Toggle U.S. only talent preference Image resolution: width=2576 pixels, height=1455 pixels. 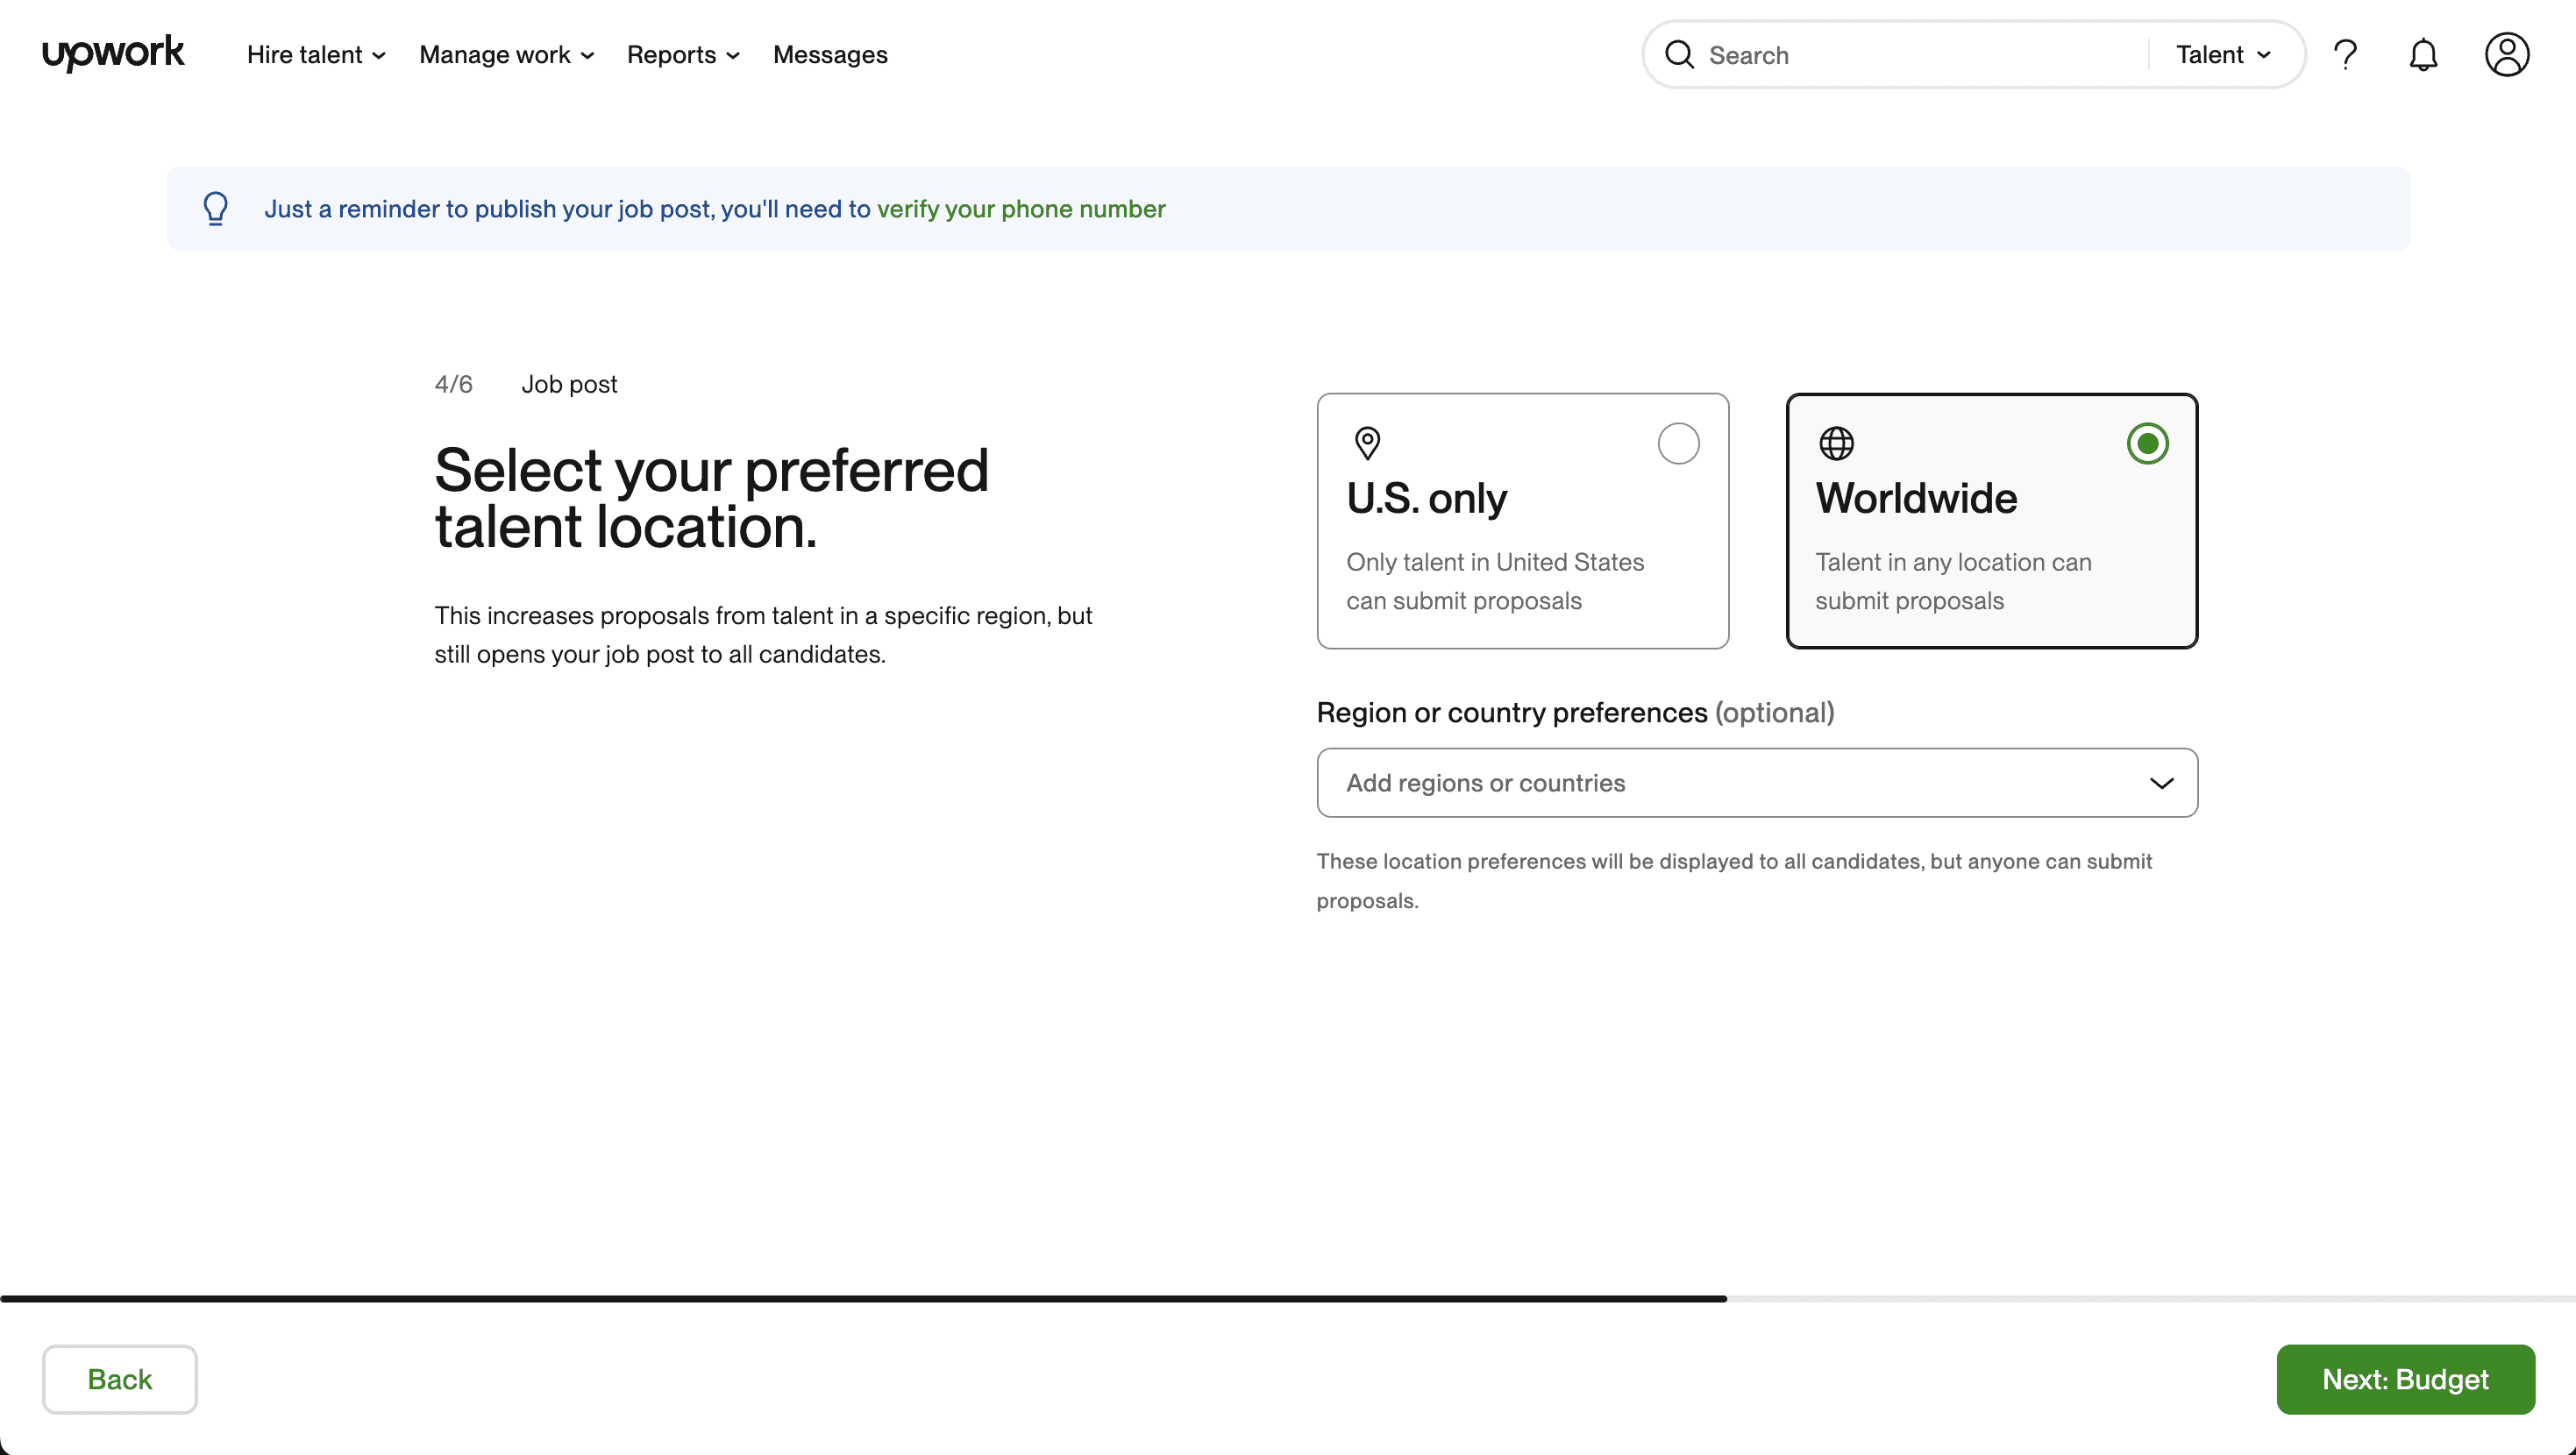(1677, 442)
